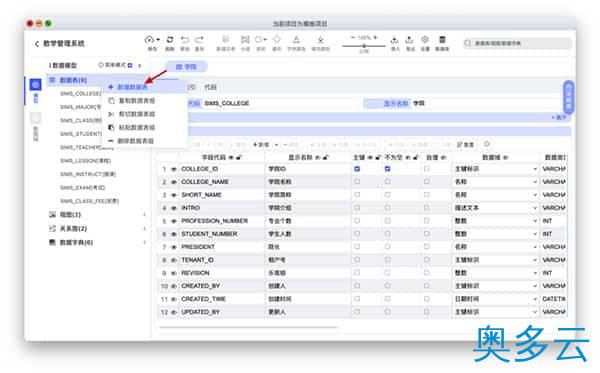The width and height of the screenshot is (600, 373).
Task: Click the 数据表 list icon in the tree
Action: pyautogui.click(x=52, y=80)
